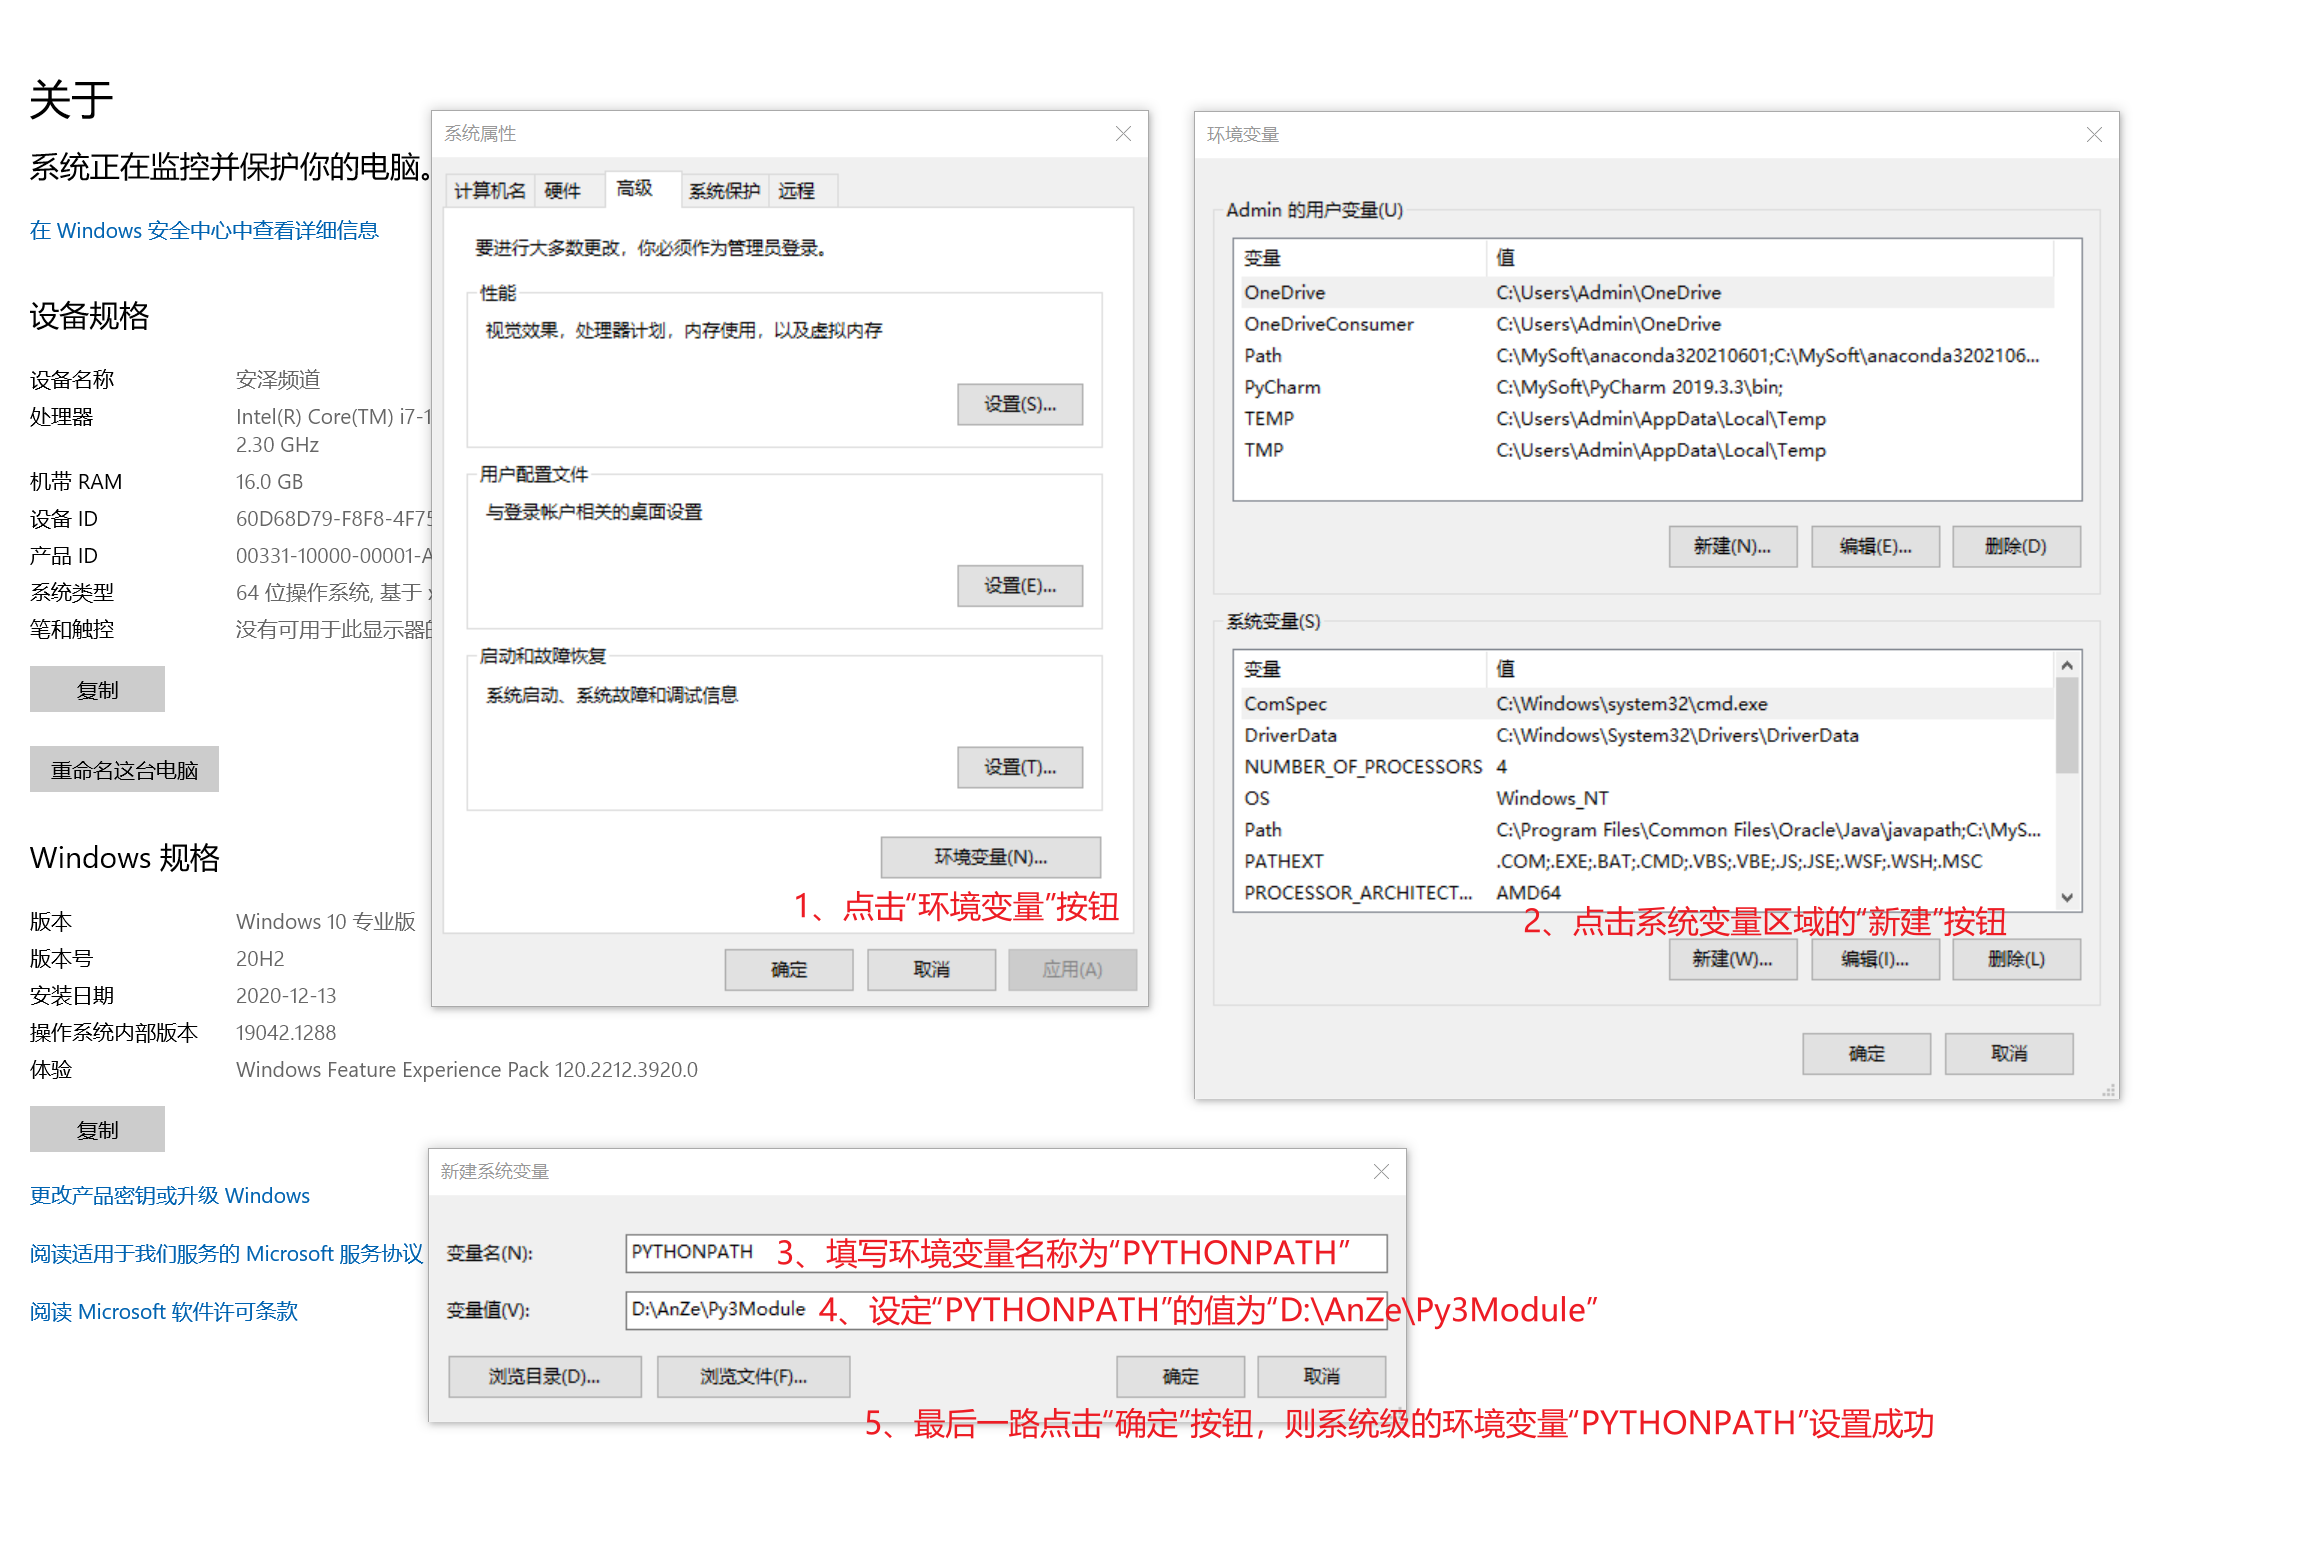Click the 应用(A) button
Image resolution: width=2308 pixels, height=1552 pixels.
tap(1073, 970)
